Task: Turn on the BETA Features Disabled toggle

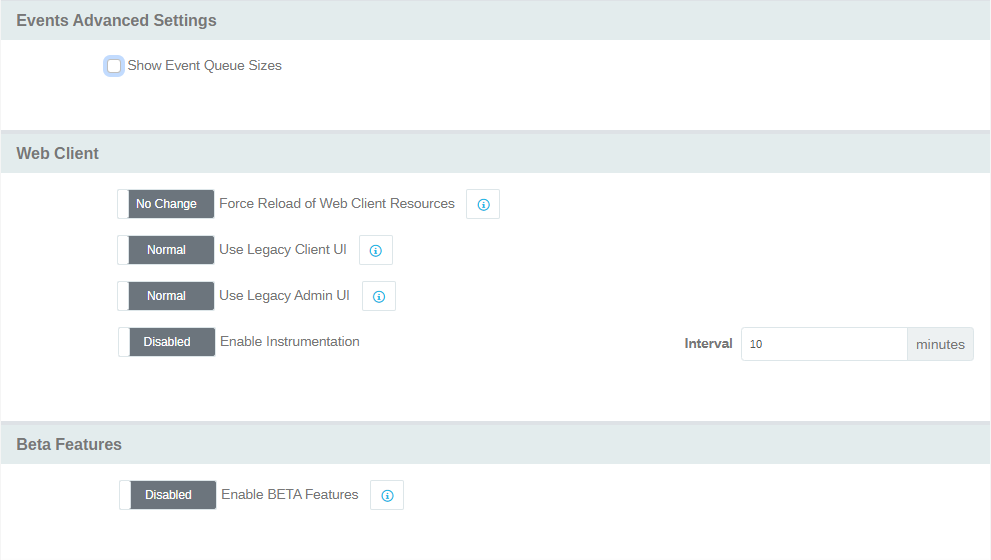Action: click(168, 495)
